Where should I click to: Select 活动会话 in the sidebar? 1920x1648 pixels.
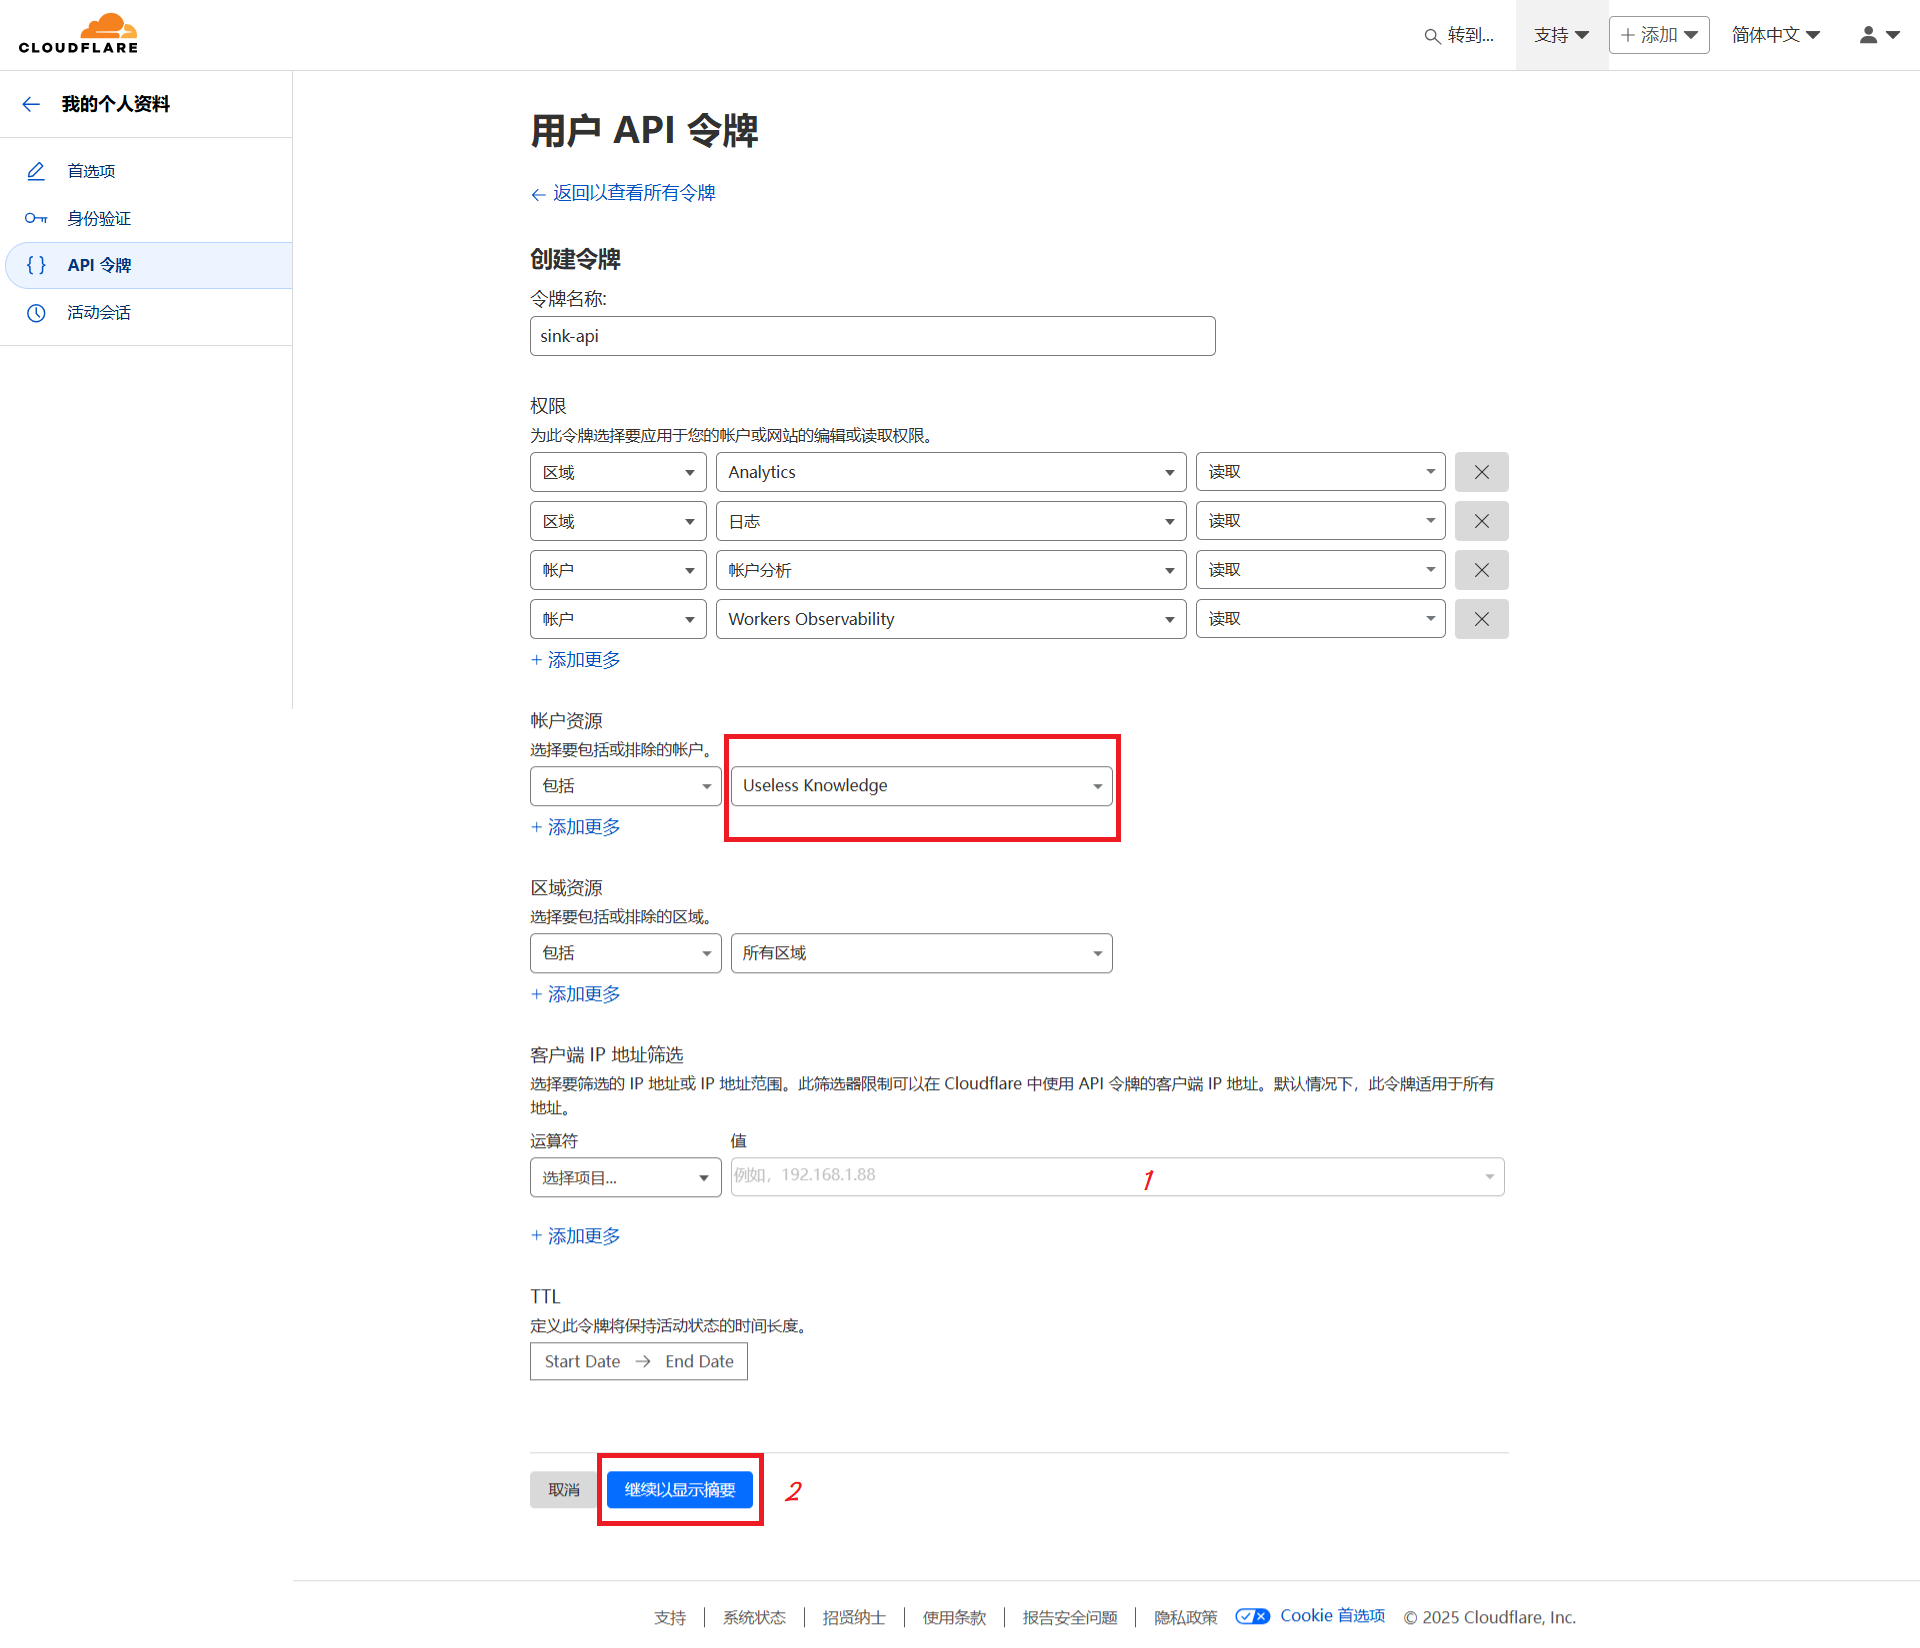99,313
